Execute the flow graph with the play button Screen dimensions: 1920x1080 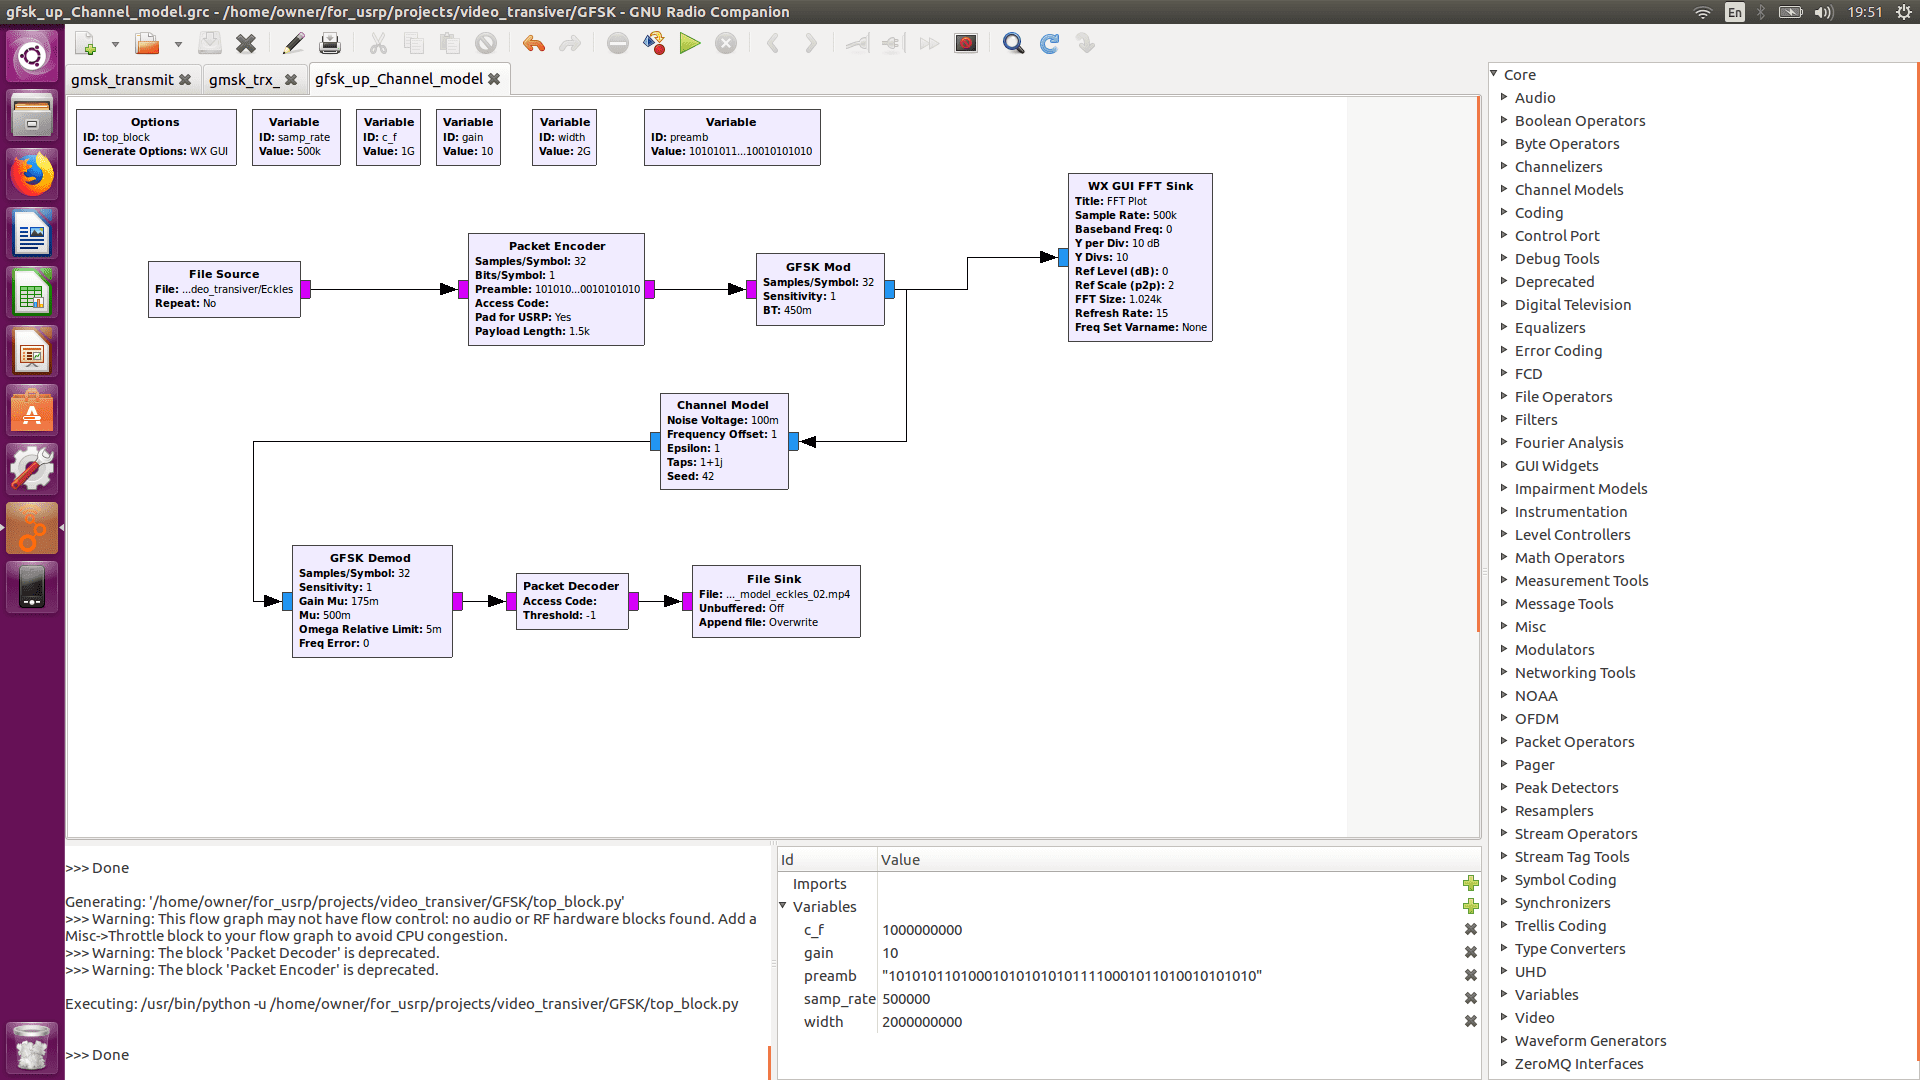pos(690,44)
